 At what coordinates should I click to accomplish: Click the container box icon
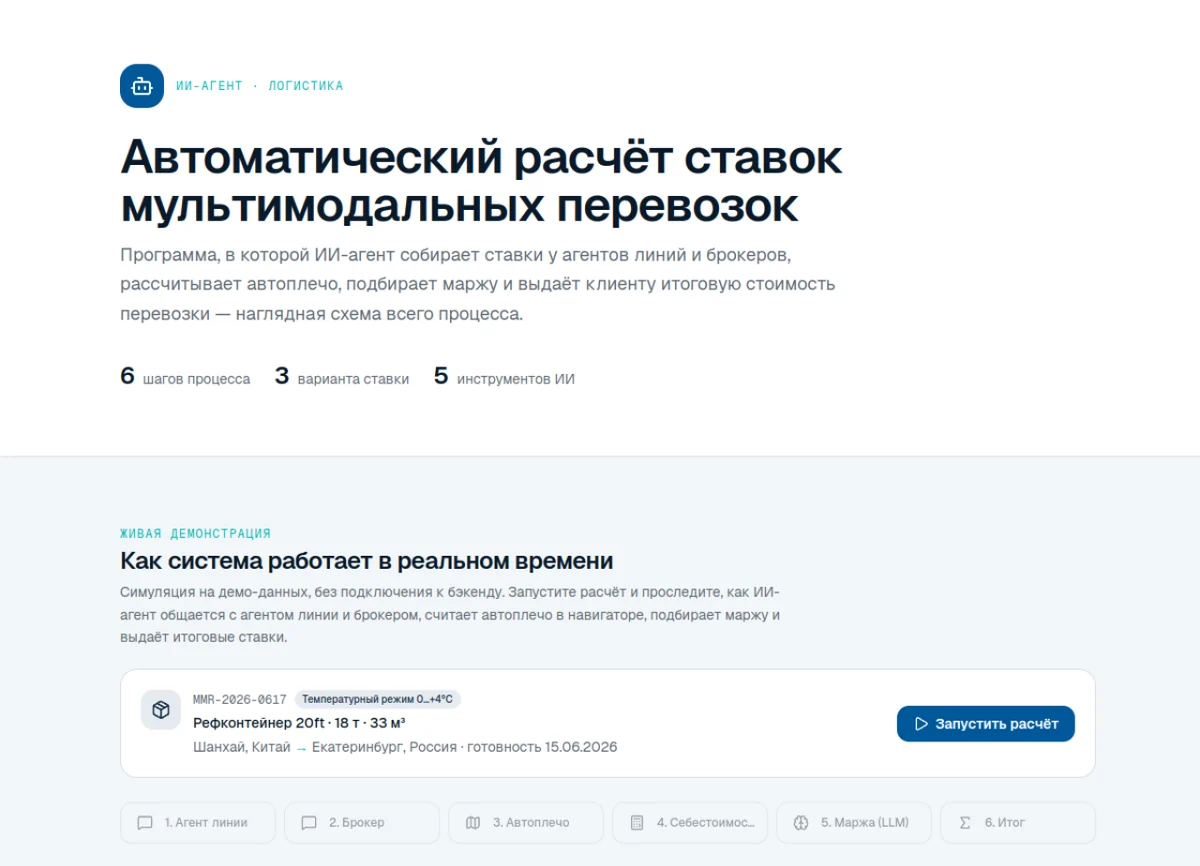point(161,710)
